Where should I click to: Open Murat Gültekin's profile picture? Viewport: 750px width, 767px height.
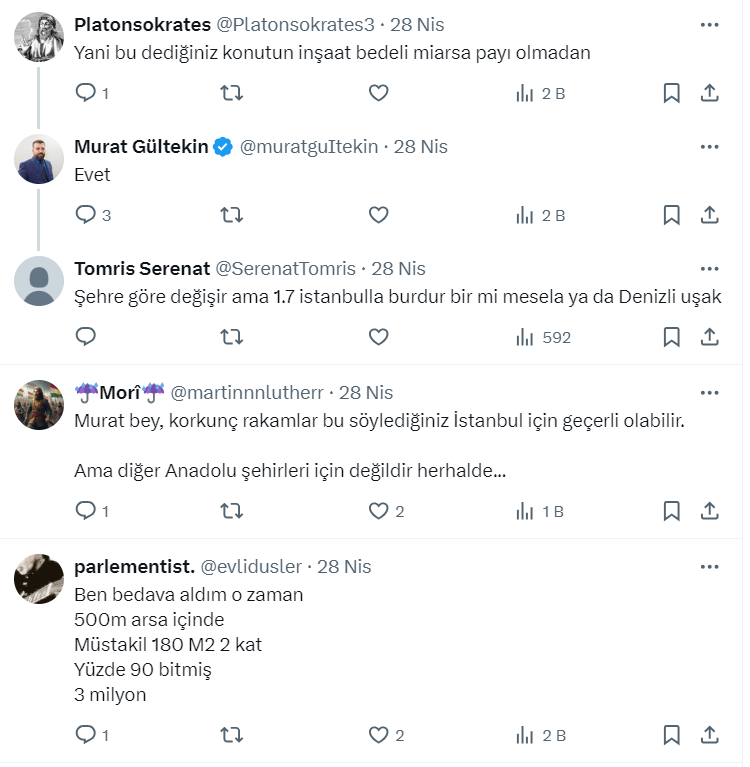(x=39, y=159)
